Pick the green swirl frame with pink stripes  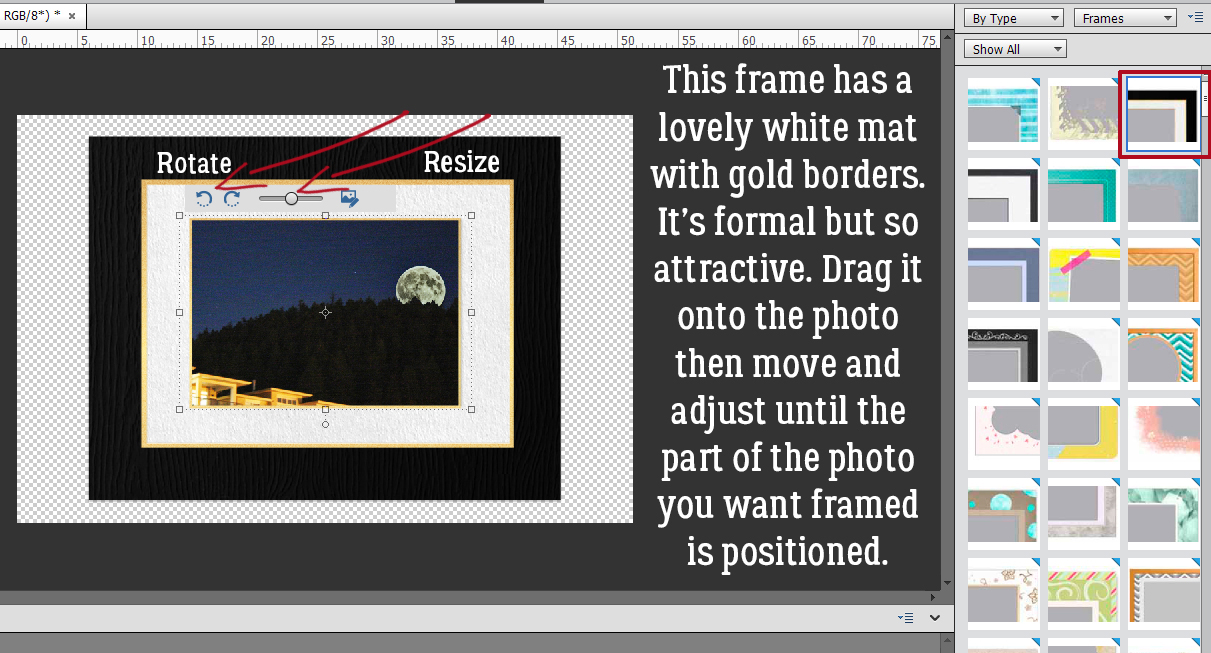(x=1083, y=594)
